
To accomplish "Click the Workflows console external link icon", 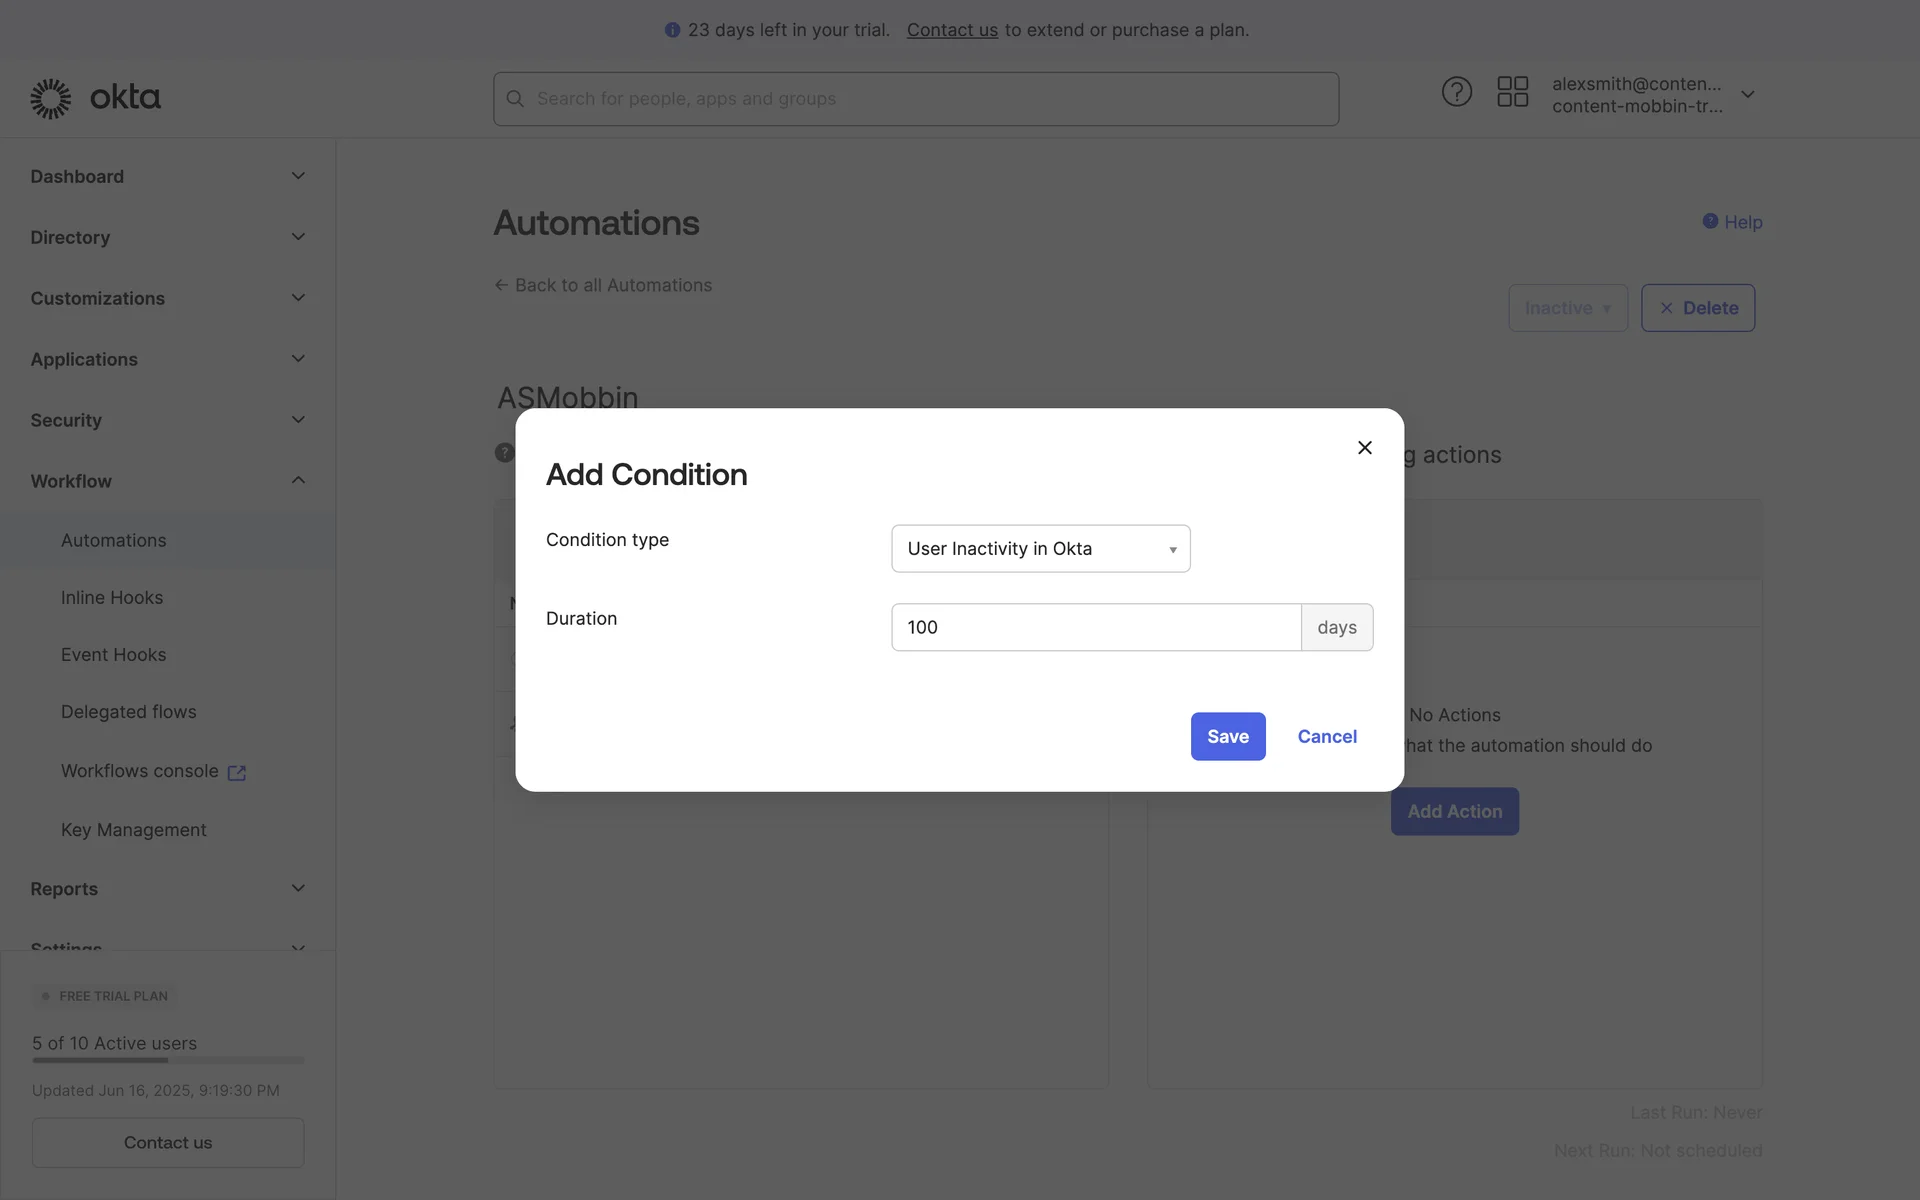I will click(x=237, y=772).
